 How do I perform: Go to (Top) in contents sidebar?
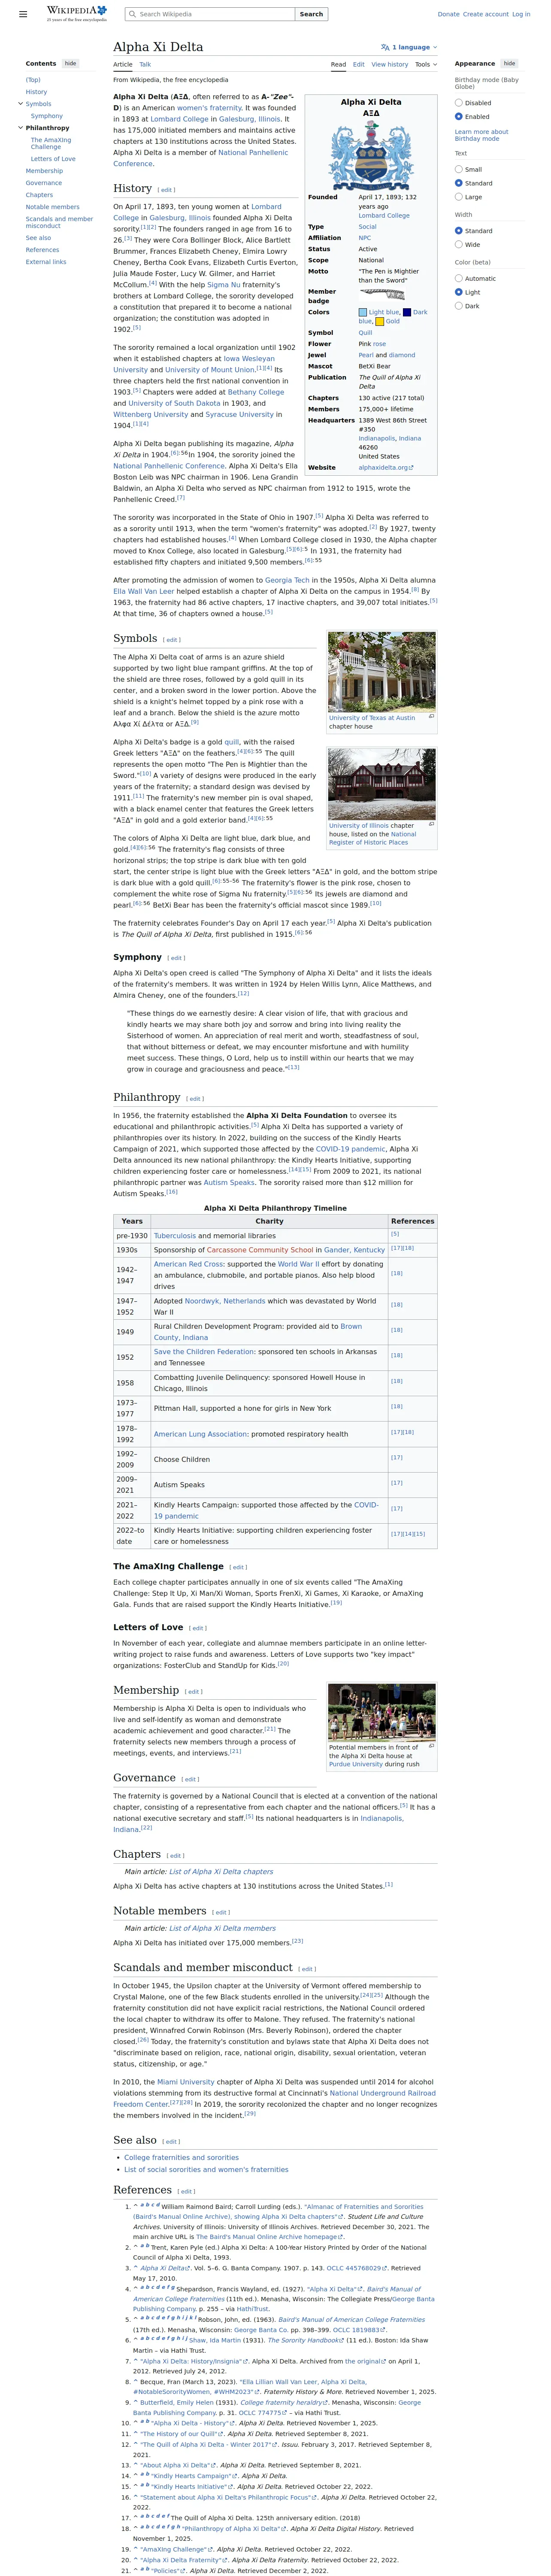33,80
